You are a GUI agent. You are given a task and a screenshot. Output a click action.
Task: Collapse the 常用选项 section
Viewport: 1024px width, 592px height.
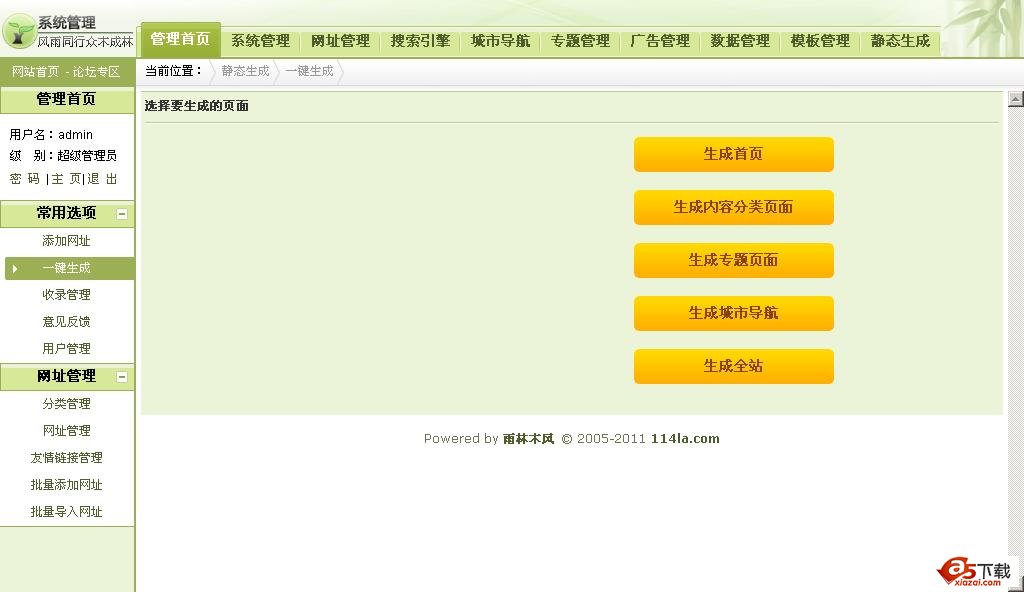click(x=121, y=214)
